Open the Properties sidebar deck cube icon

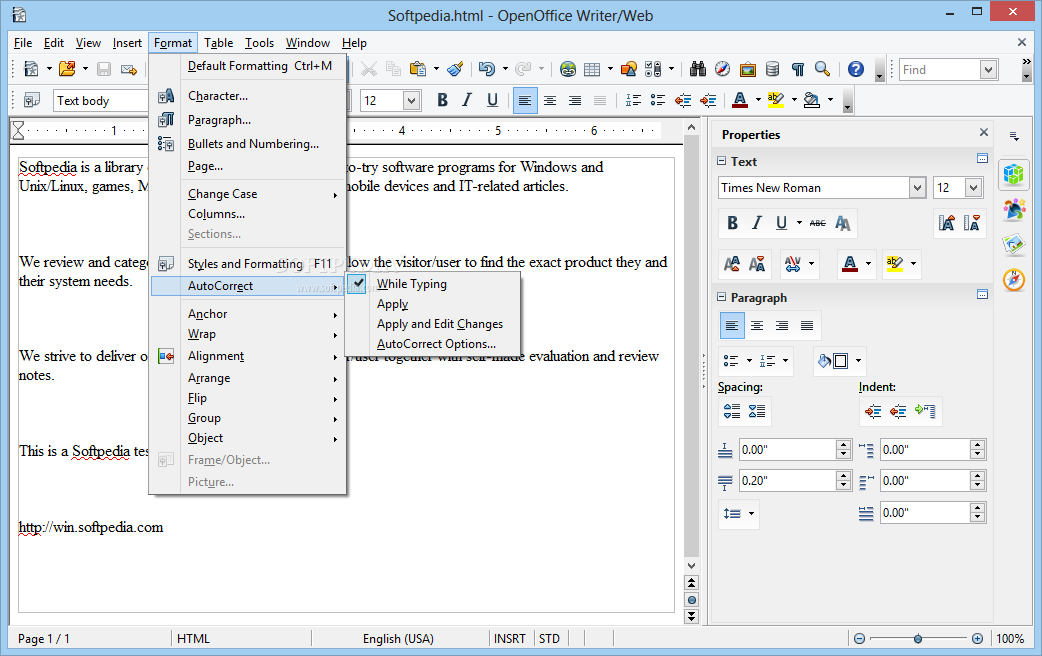tap(1014, 175)
